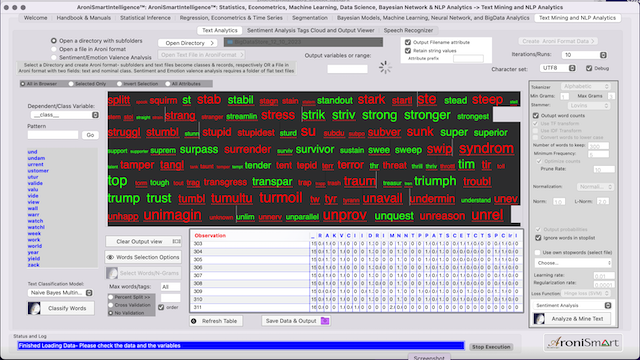
Task: Click the moon icon beside Classify Words
Action: pos(34,308)
